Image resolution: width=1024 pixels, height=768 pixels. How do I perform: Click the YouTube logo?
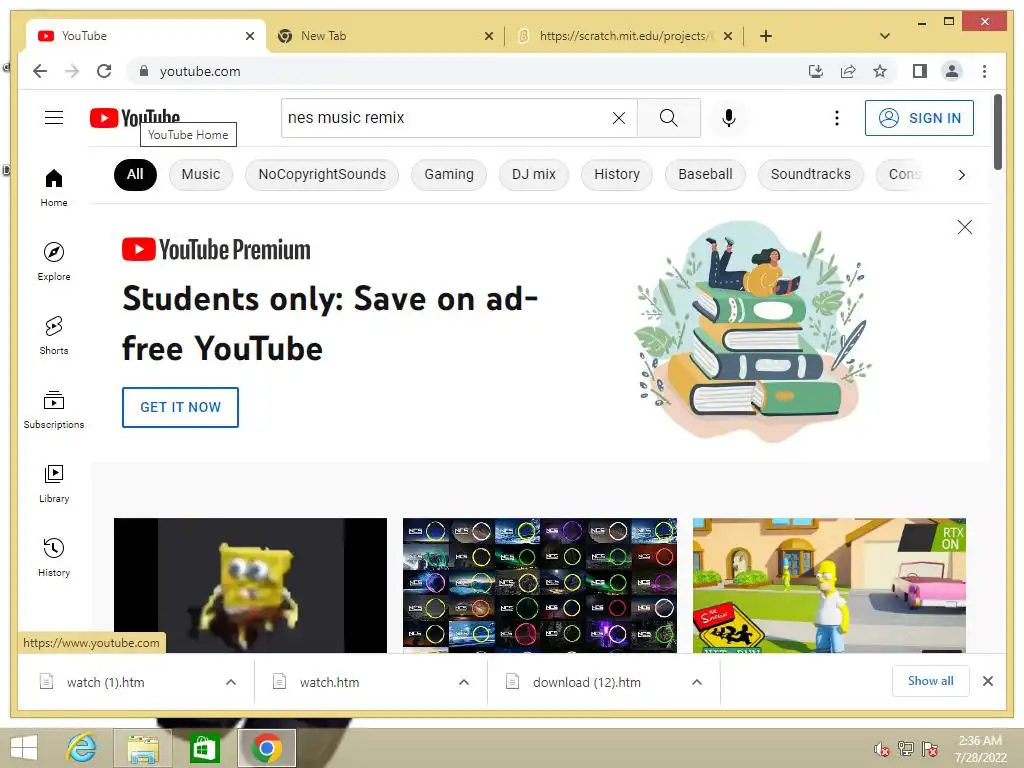tap(135, 118)
